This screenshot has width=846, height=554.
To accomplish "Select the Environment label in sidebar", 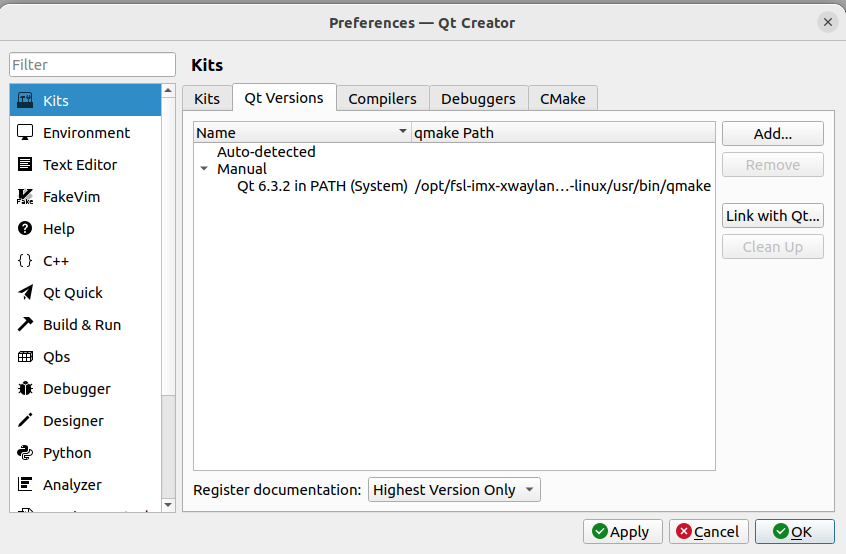I will pyautogui.click(x=86, y=133).
